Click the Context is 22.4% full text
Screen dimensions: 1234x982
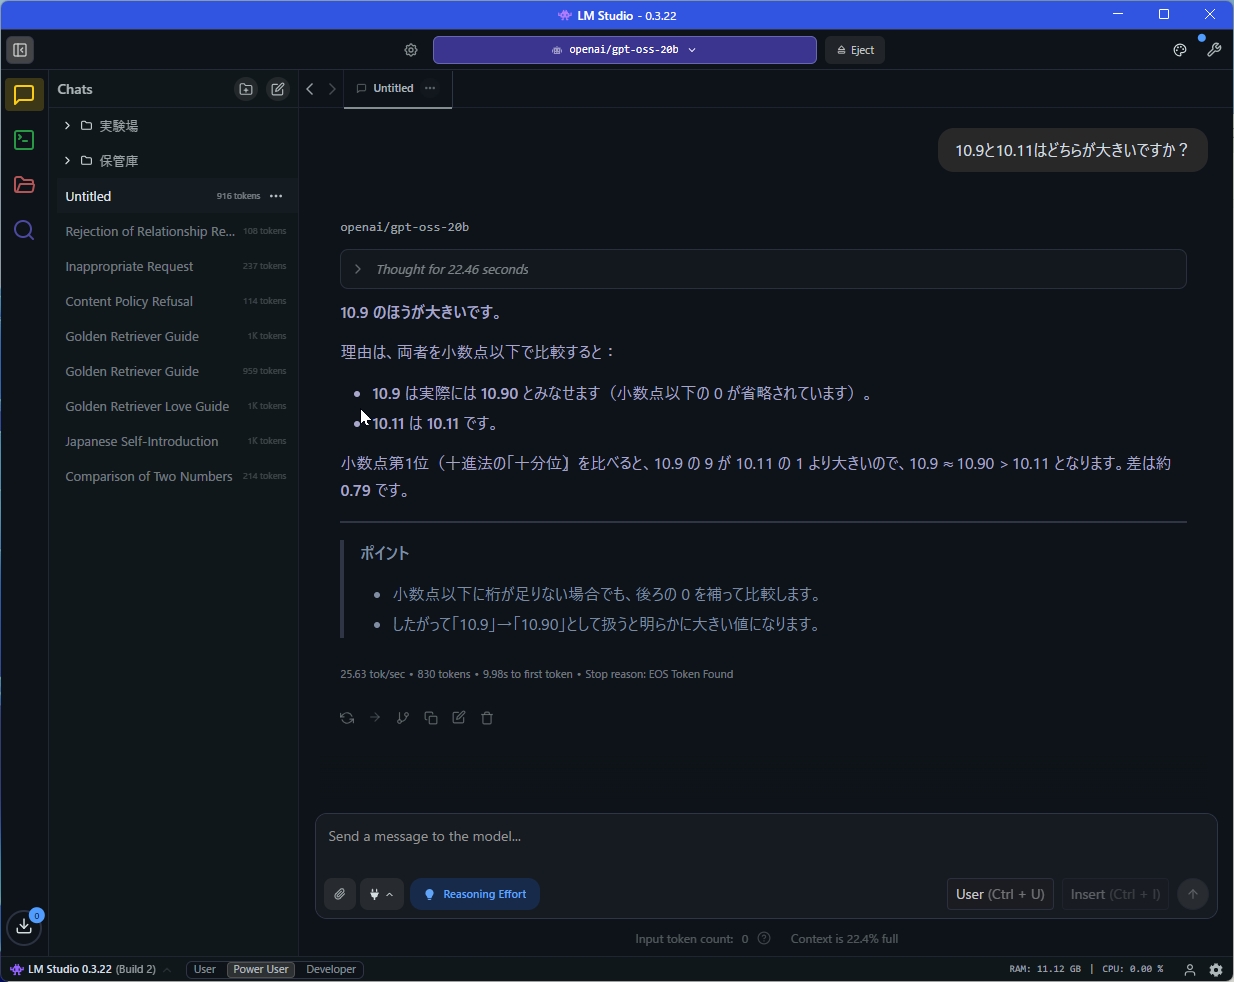click(844, 939)
